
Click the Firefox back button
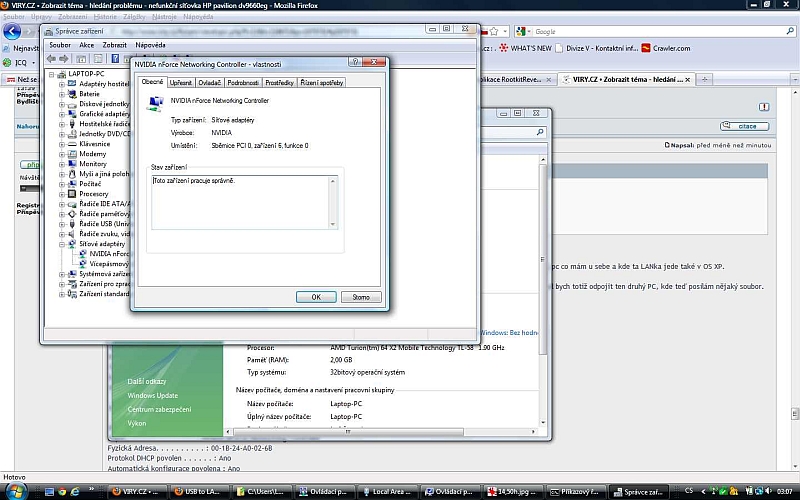tap(12, 32)
